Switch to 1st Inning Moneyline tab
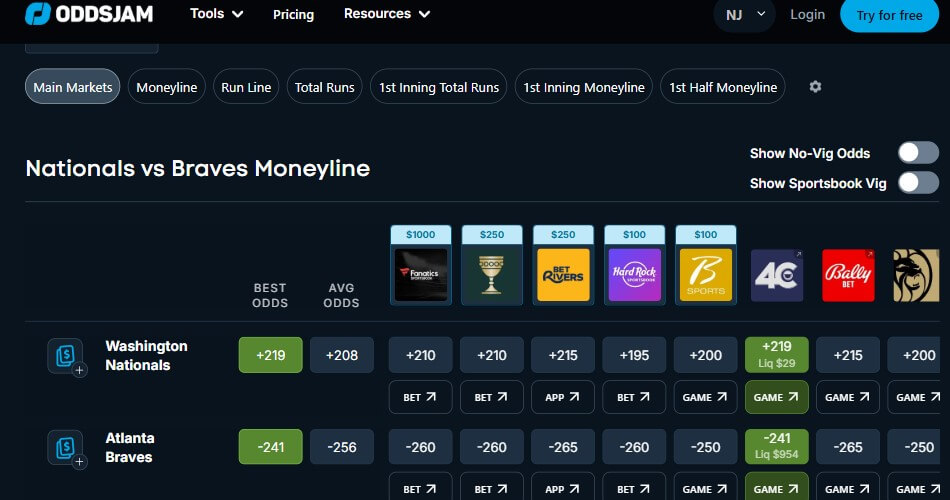 [x=583, y=87]
